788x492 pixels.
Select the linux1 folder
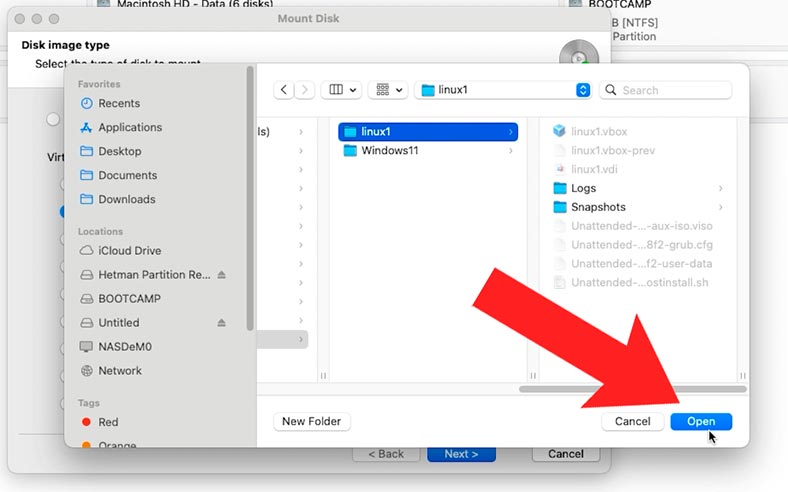428,132
